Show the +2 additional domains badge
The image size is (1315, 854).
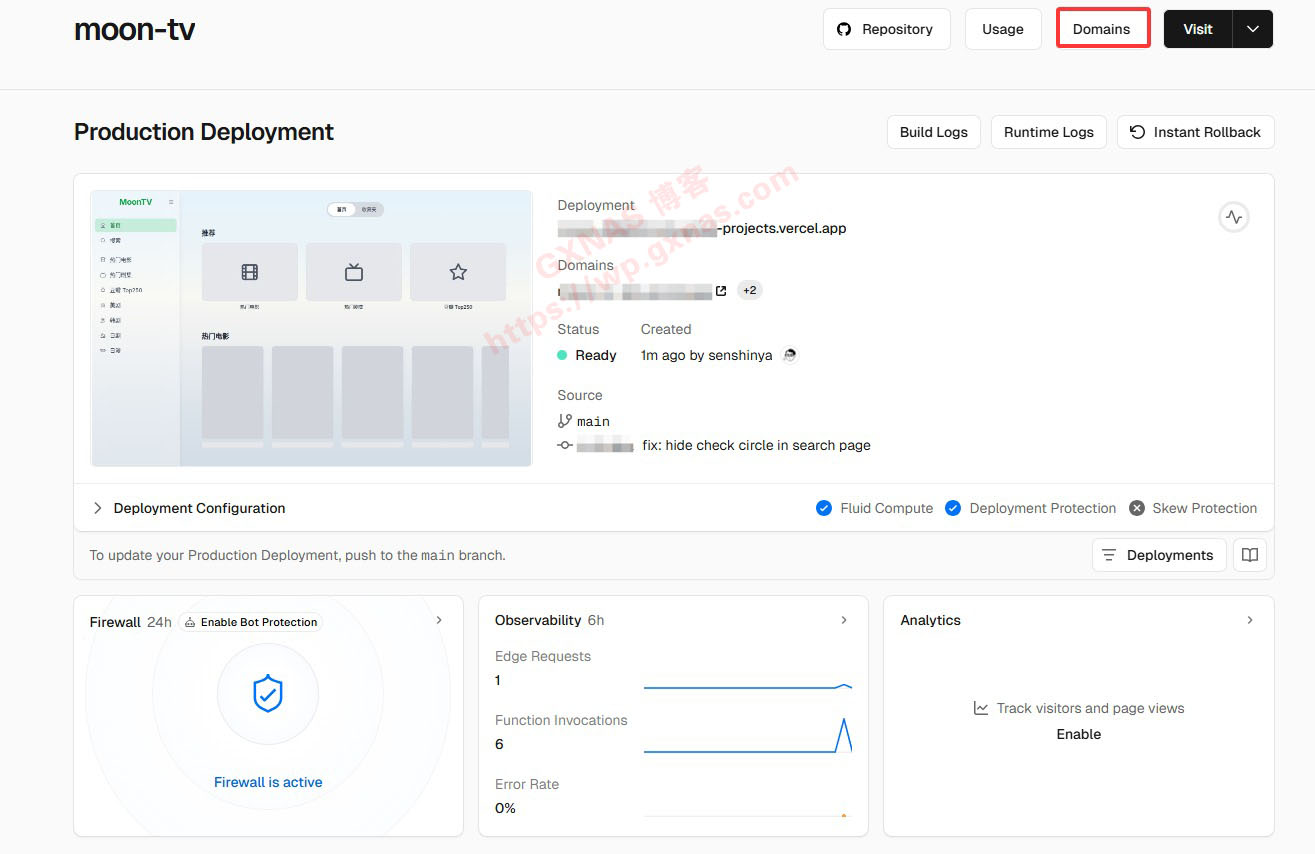[749, 290]
